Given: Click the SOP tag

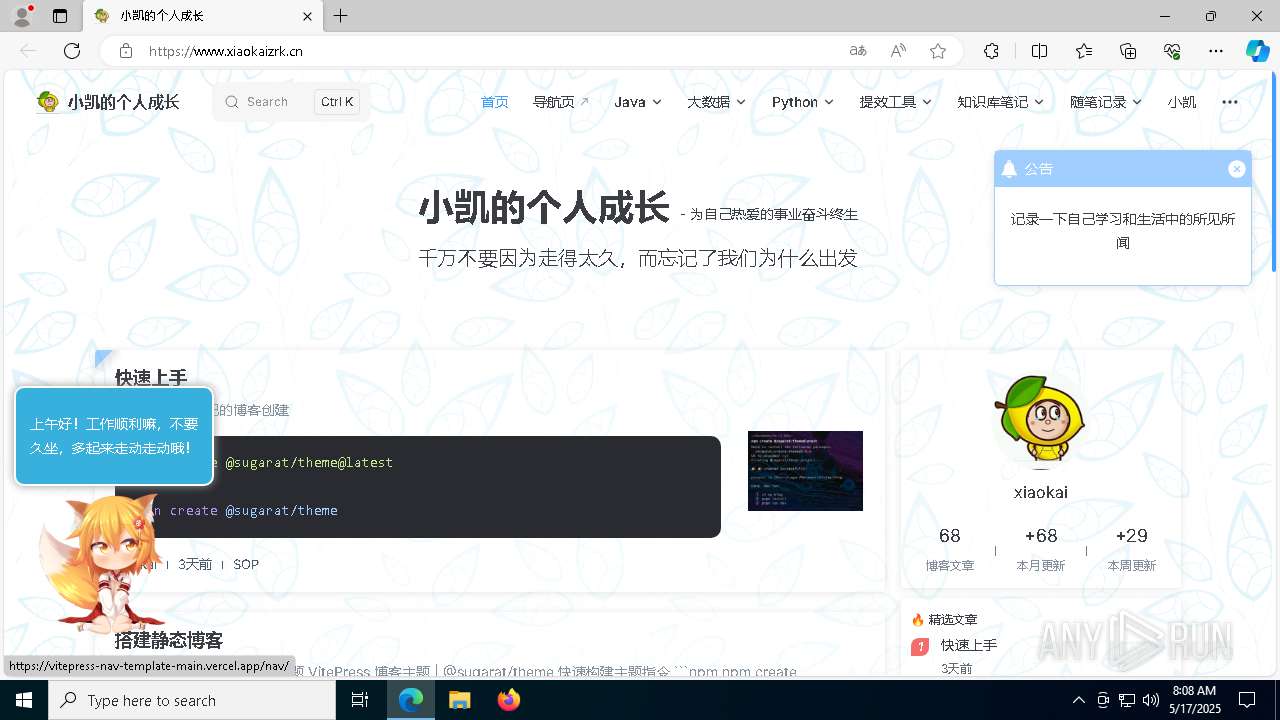Looking at the screenshot, I should coord(246,564).
